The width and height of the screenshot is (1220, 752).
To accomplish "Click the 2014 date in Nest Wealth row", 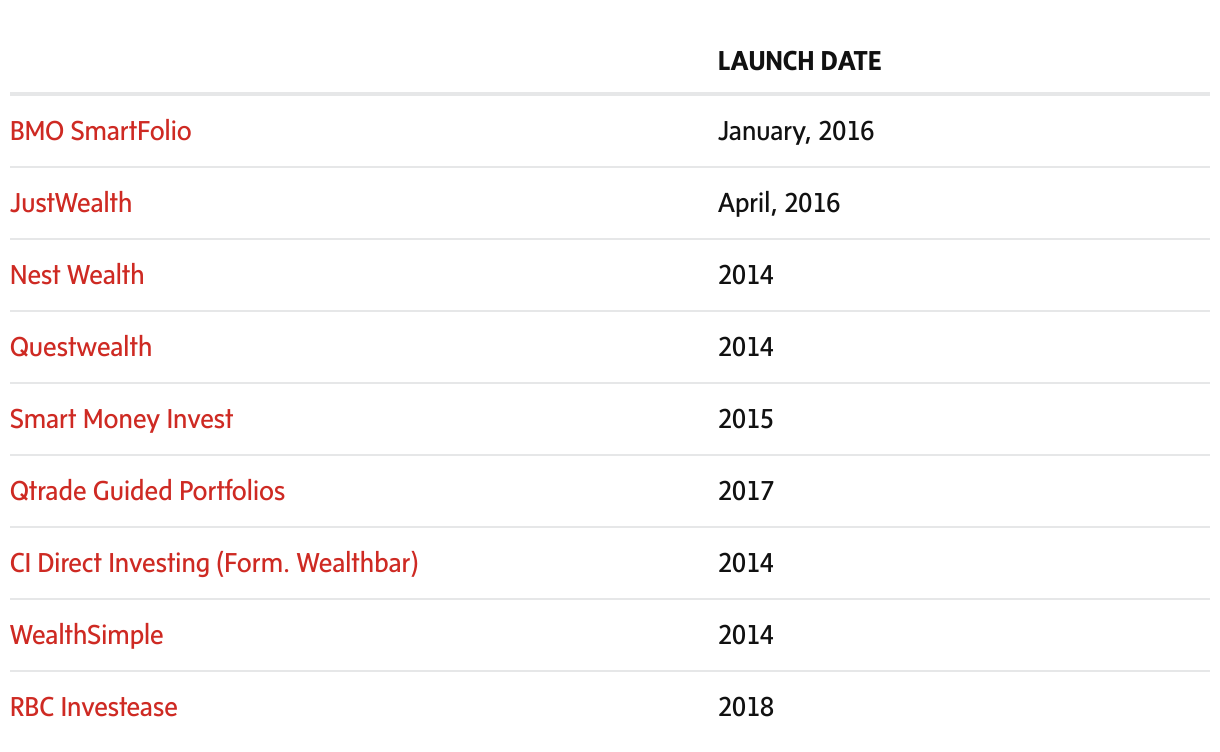I will 745,275.
